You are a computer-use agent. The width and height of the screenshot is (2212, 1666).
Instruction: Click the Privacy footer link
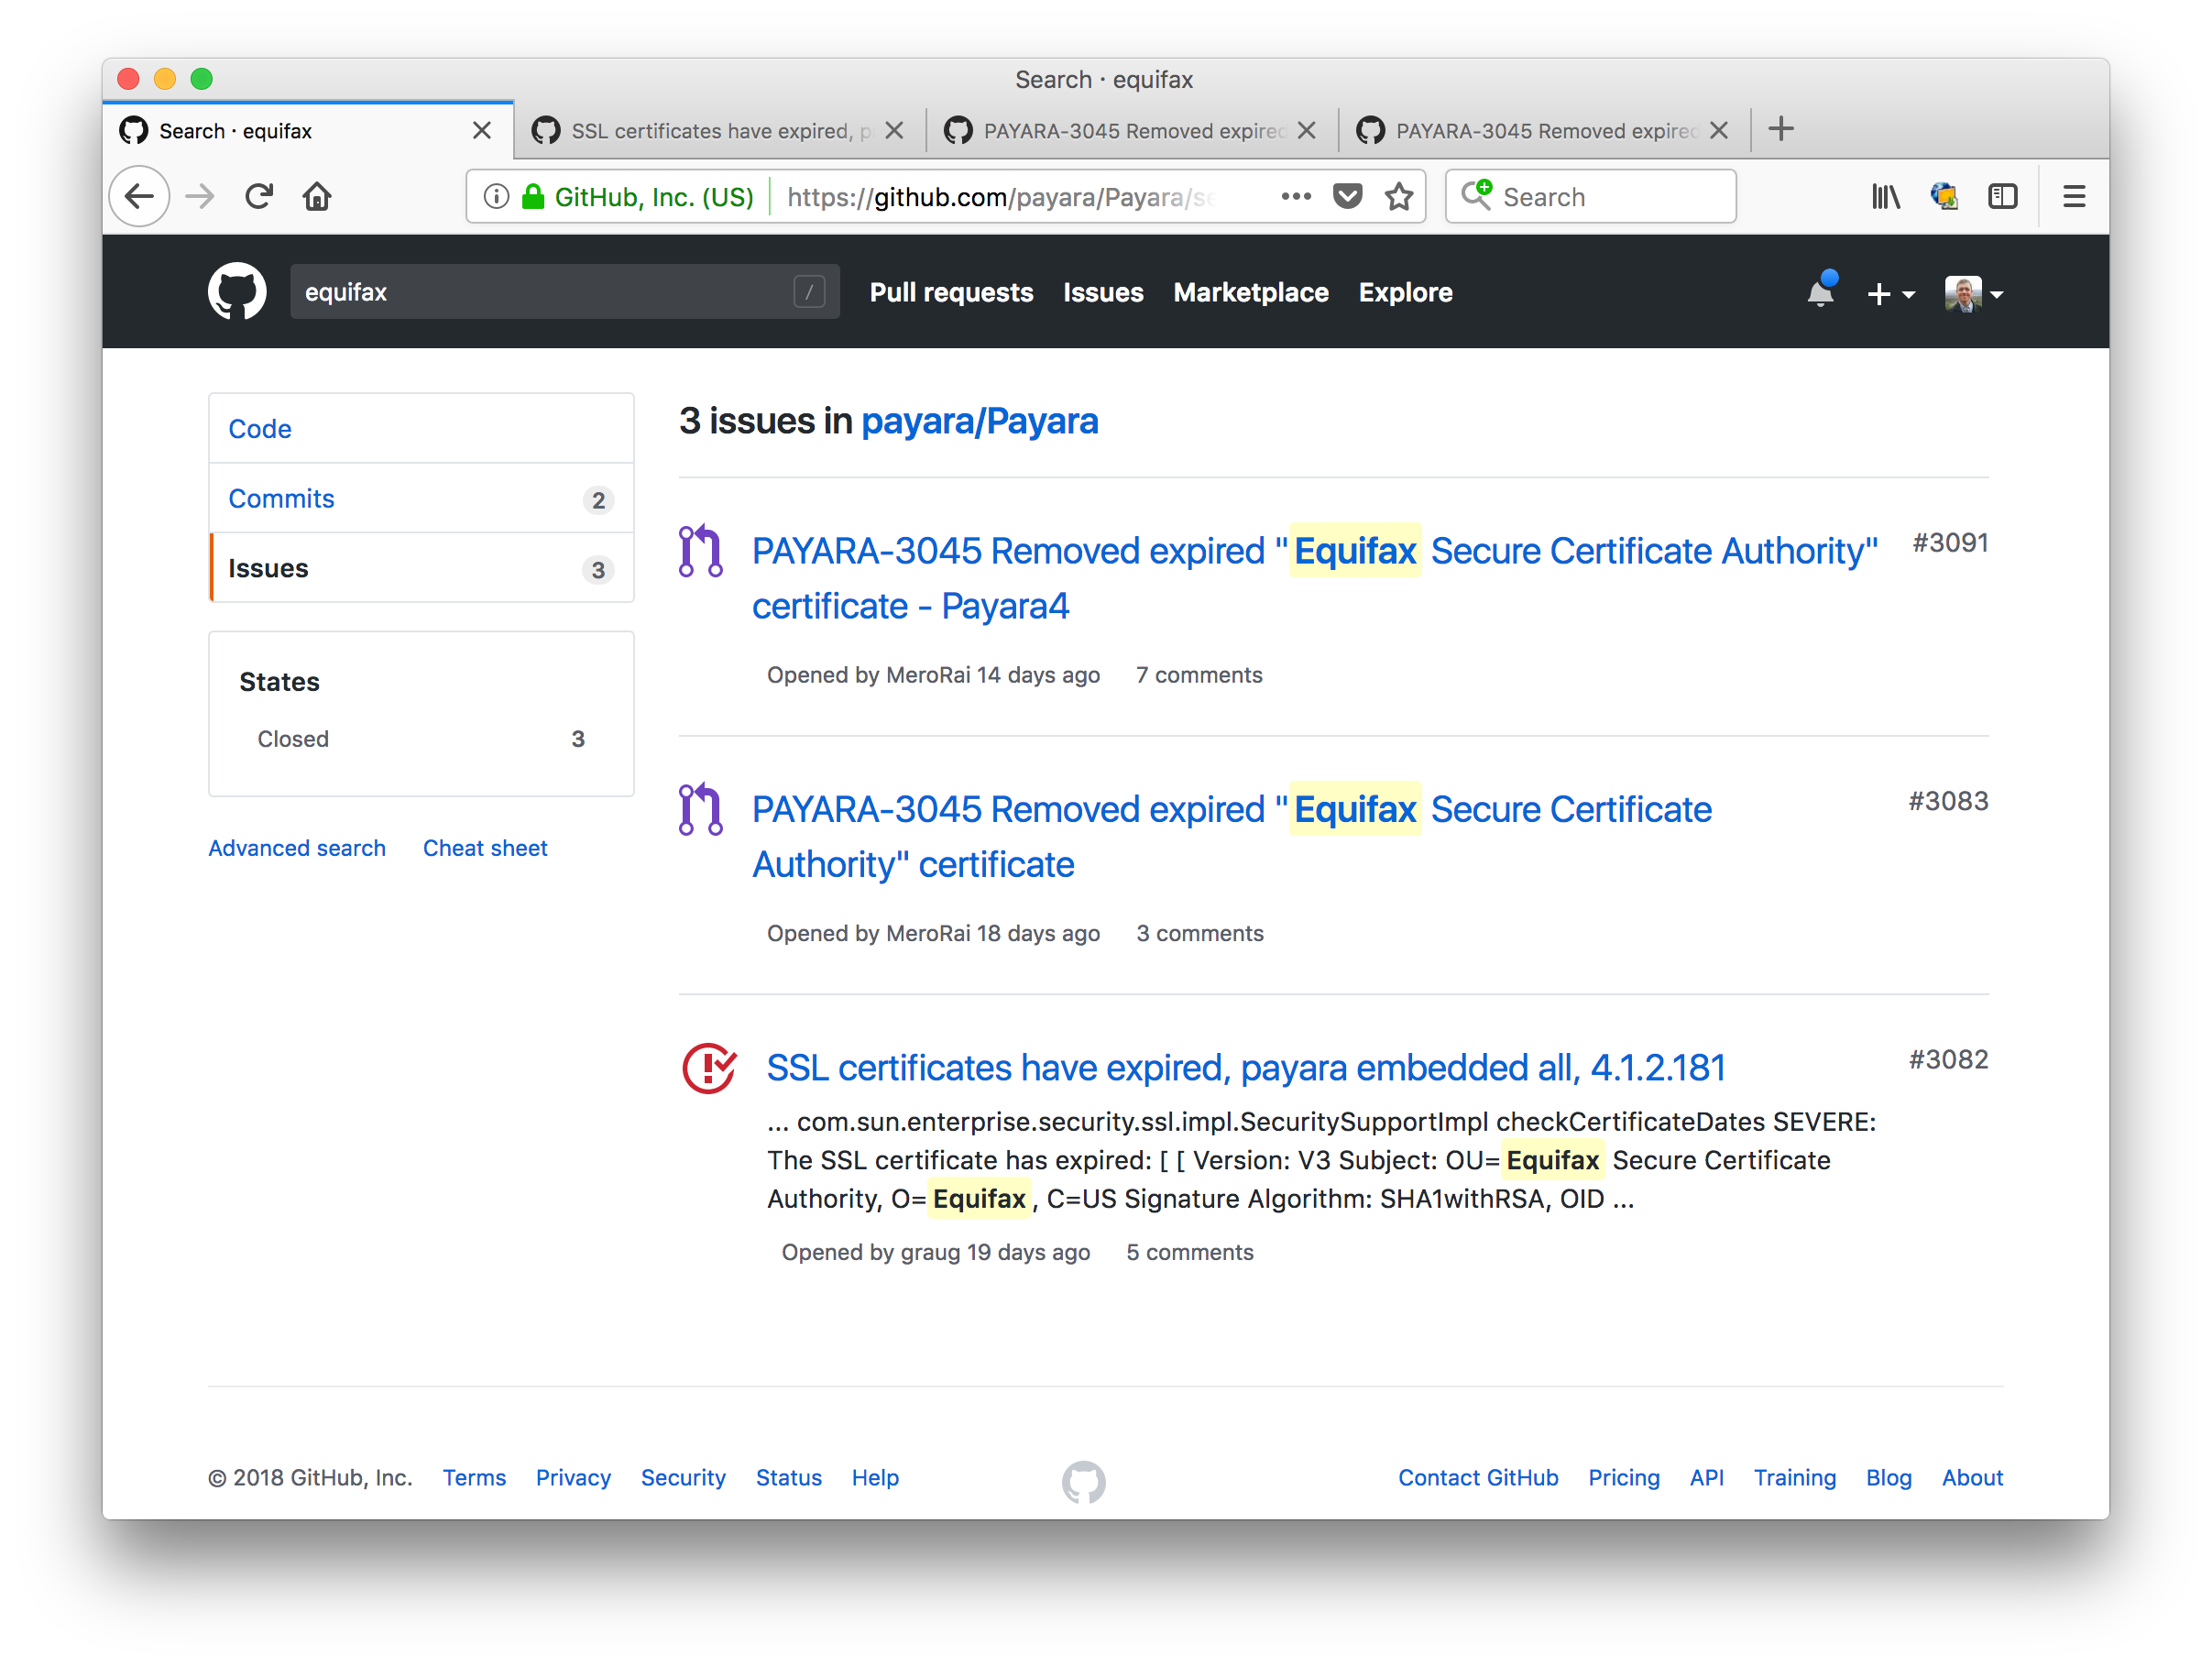573,1478
